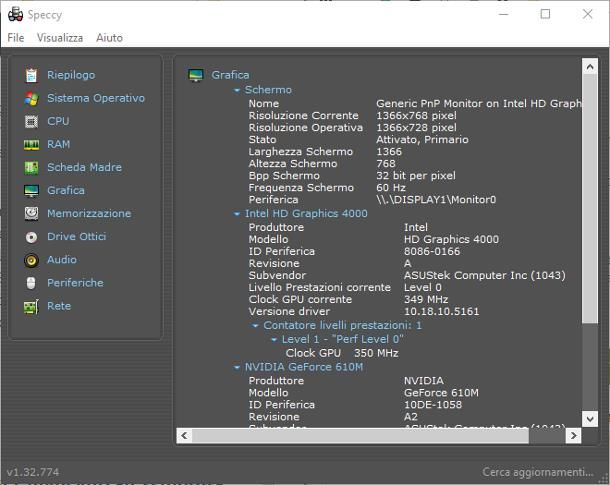This screenshot has height=485, width=610.
Task: Select the Memorizzazione section
Action: tap(89, 214)
